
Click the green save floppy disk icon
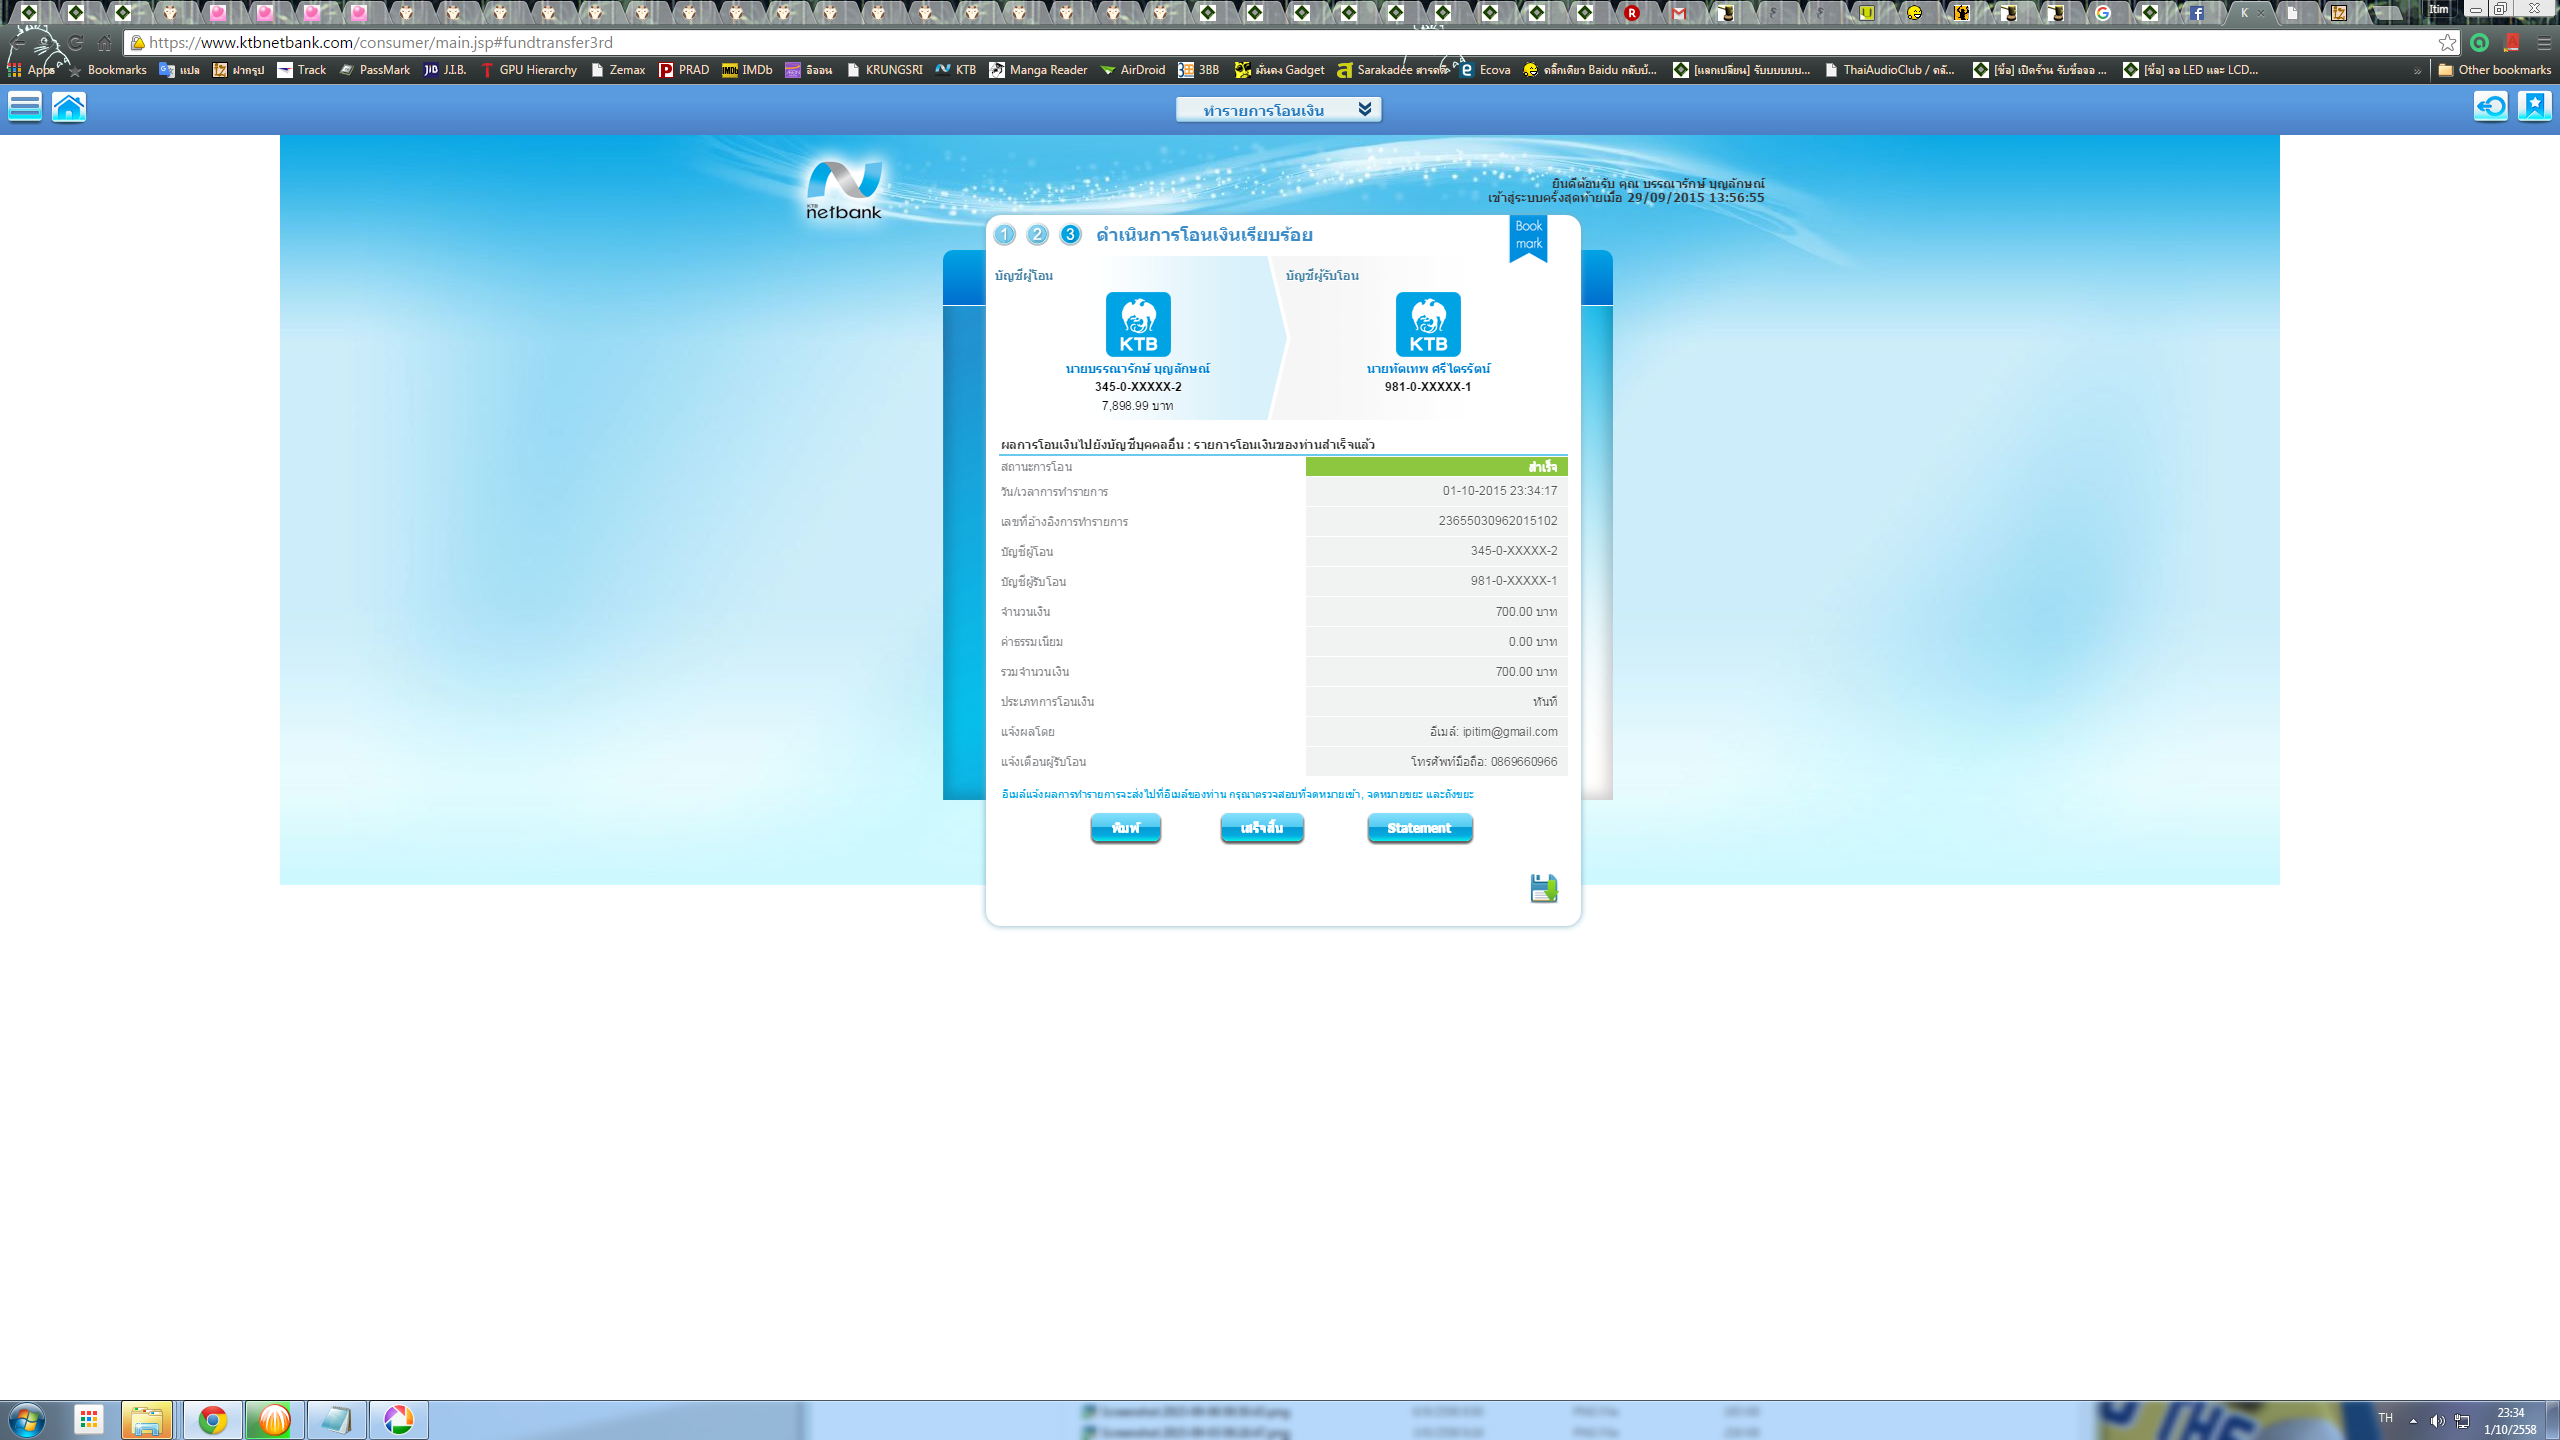tap(1543, 888)
